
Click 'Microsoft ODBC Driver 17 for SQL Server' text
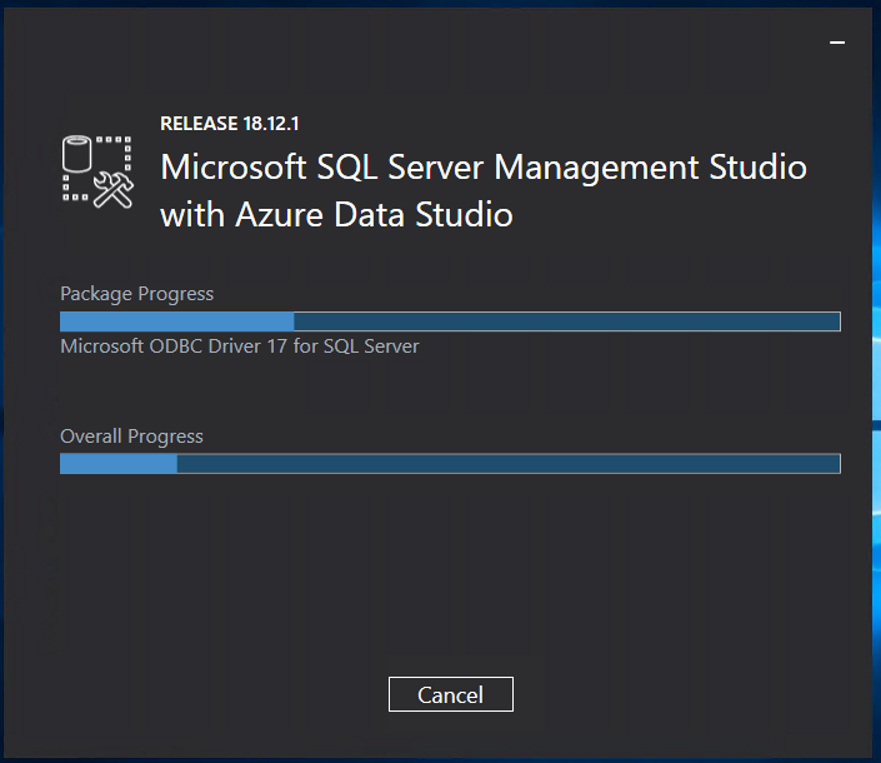point(239,346)
